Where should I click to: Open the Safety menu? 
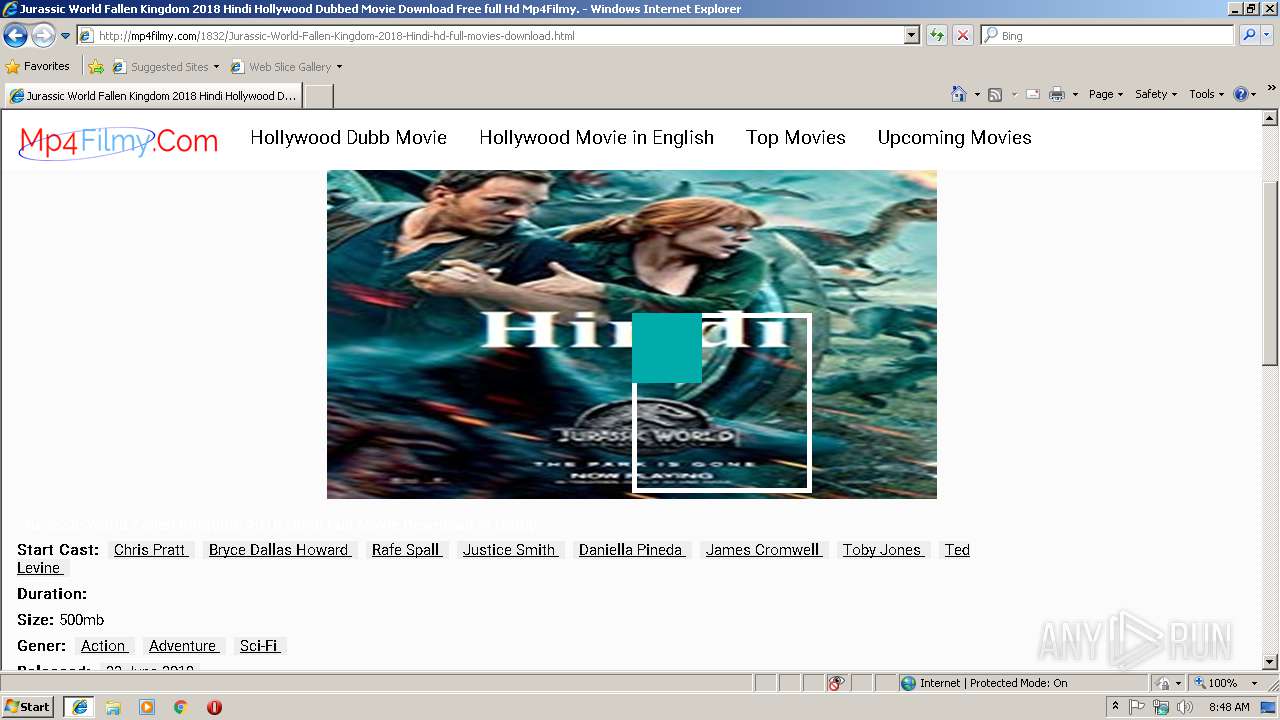click(x=1156, y=94)
